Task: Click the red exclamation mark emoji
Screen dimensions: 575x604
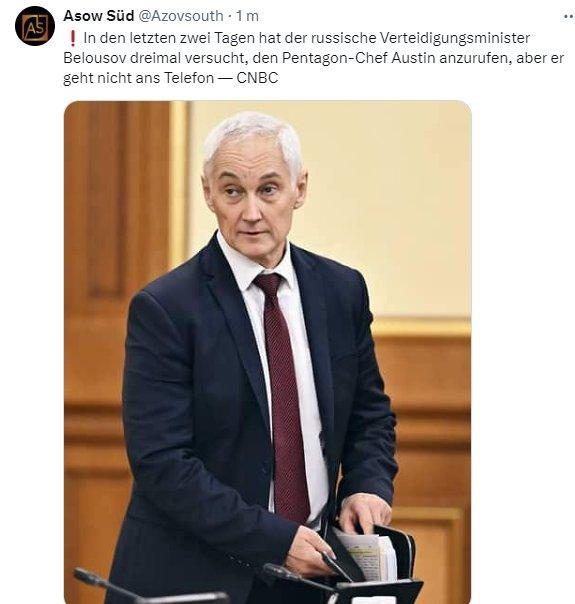Action: pyautogui.click(x=72, y=38)
